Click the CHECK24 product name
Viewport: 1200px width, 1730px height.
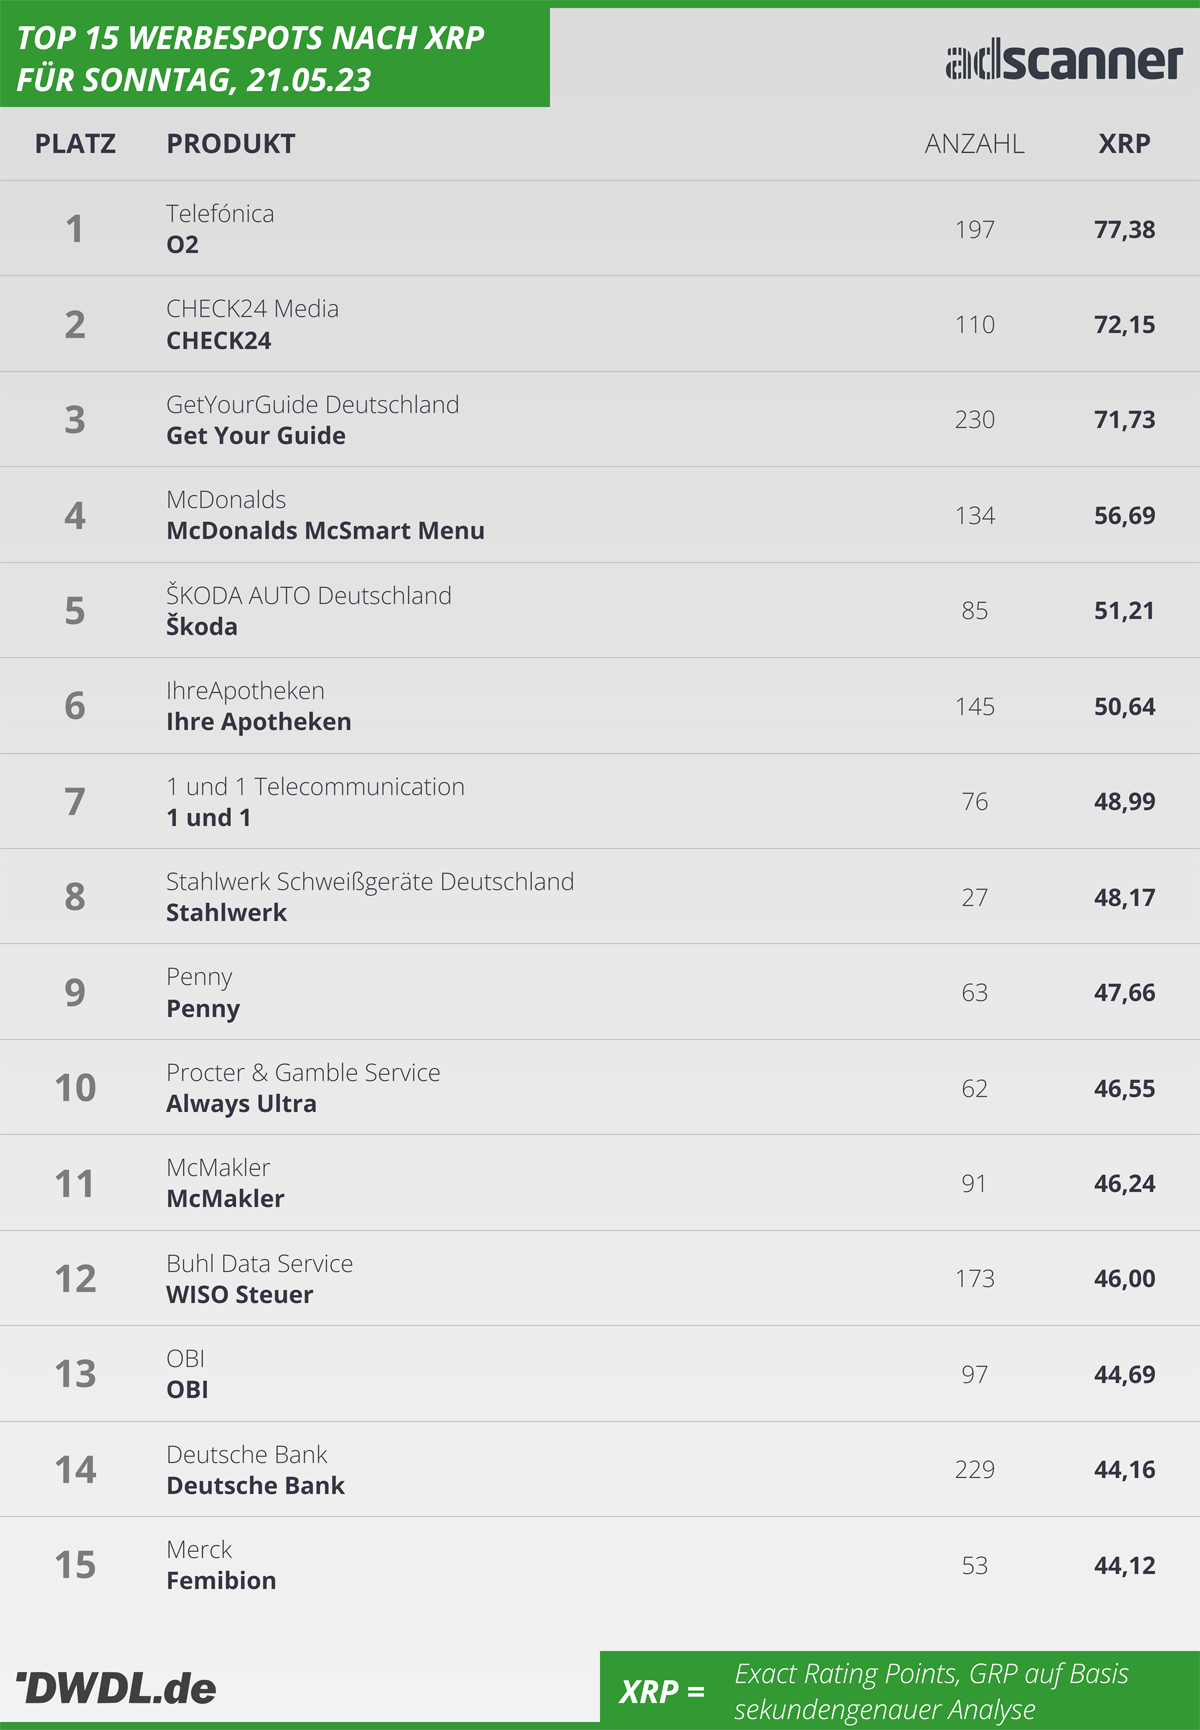(x=219, y=341)
